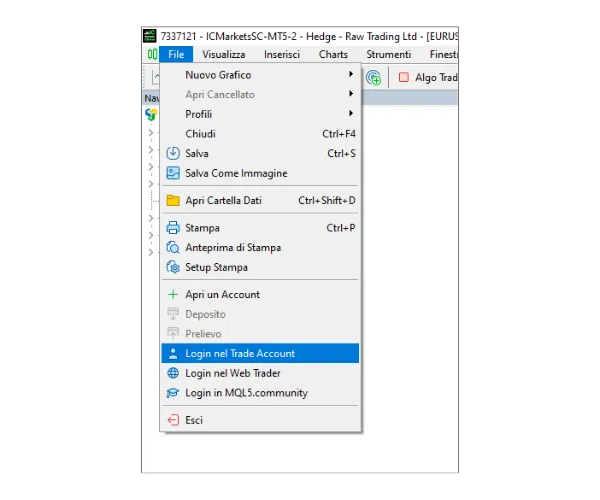600x500 pixels.
Task: Click the "Anteprima di Stampa" label
Action: click(x=233, y=248)
